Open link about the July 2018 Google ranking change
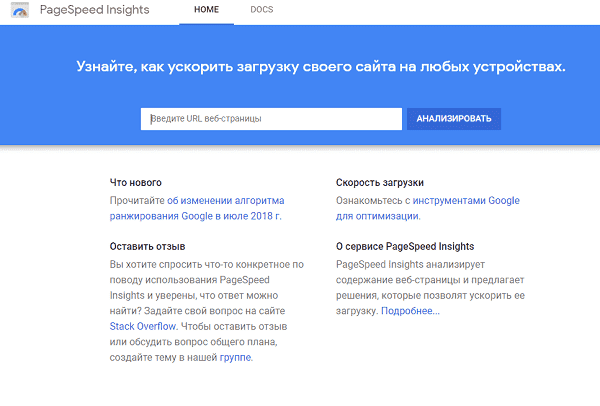This screenshot has width=600, height=406. (x=197, y=209)
